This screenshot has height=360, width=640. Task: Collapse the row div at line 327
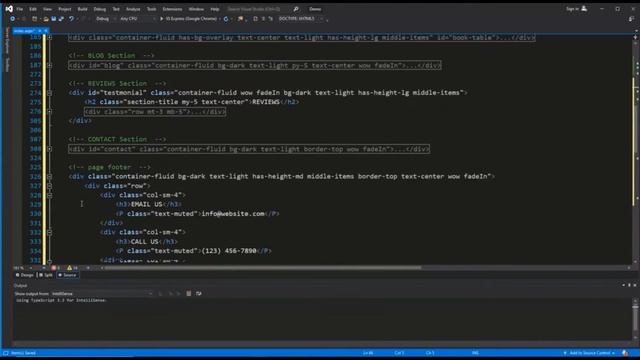point(49,186)
